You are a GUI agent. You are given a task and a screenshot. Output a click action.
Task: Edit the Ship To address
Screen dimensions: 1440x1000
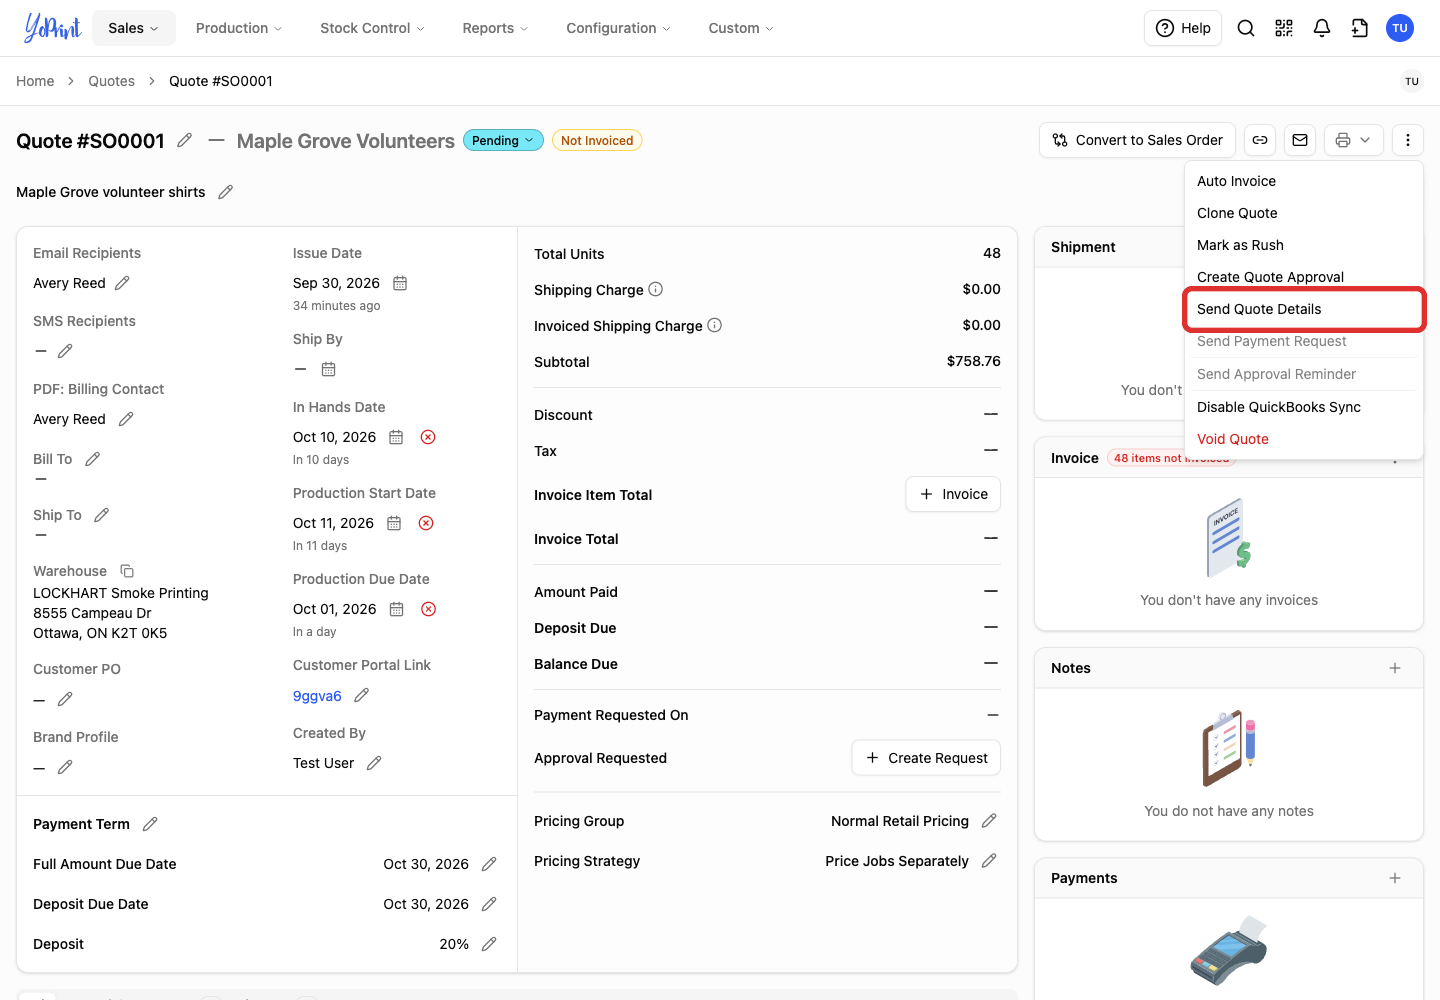pyautogui.click(x=101, y=515)
